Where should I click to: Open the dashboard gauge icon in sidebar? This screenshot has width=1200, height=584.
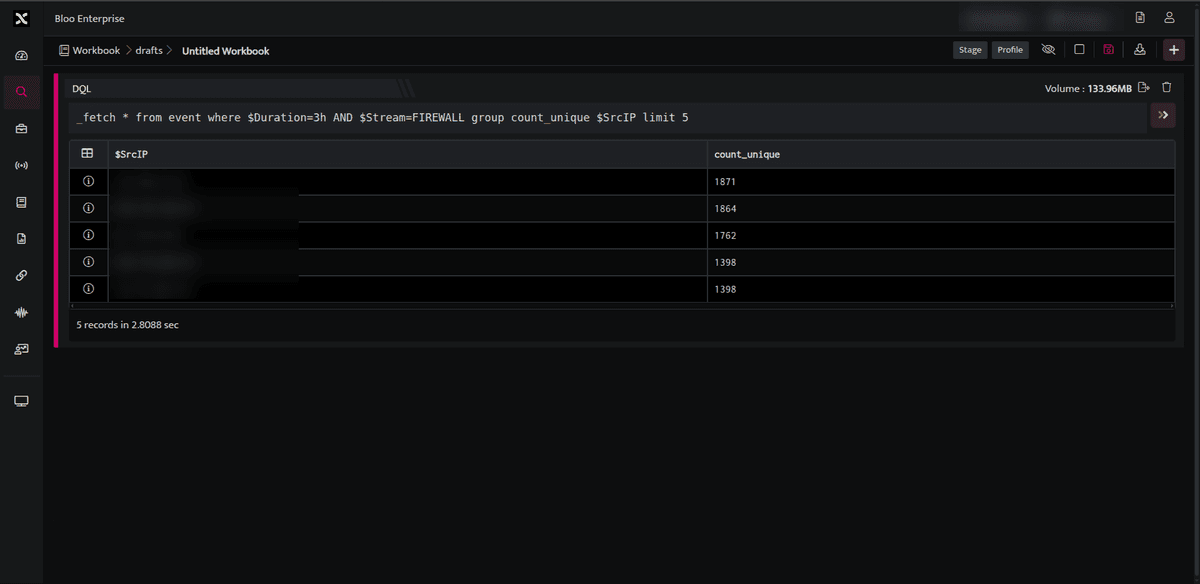(21, 55)
